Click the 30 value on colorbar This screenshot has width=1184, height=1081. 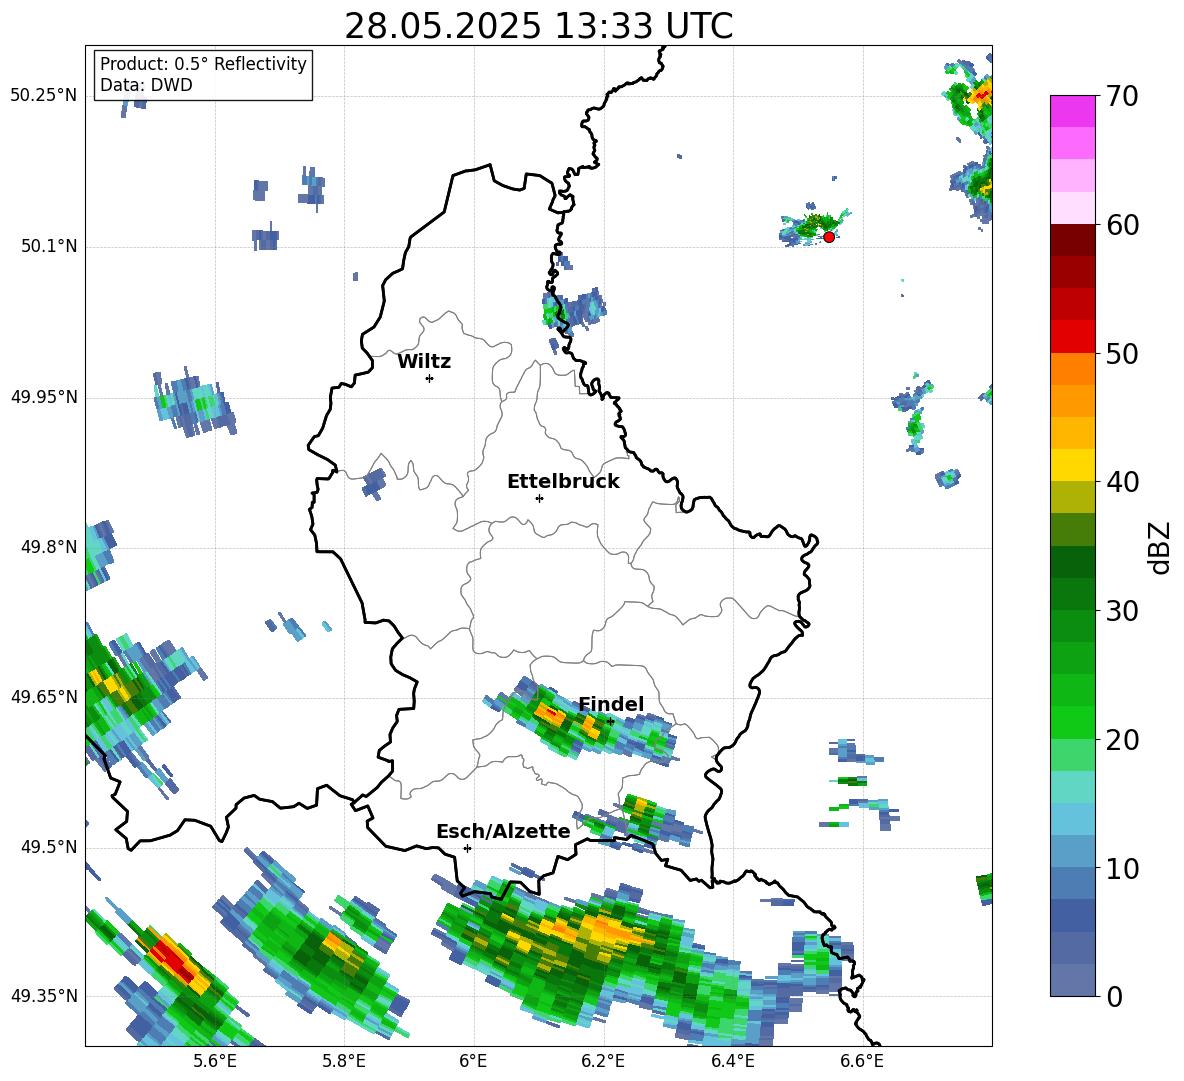(x=1122, y=611)
